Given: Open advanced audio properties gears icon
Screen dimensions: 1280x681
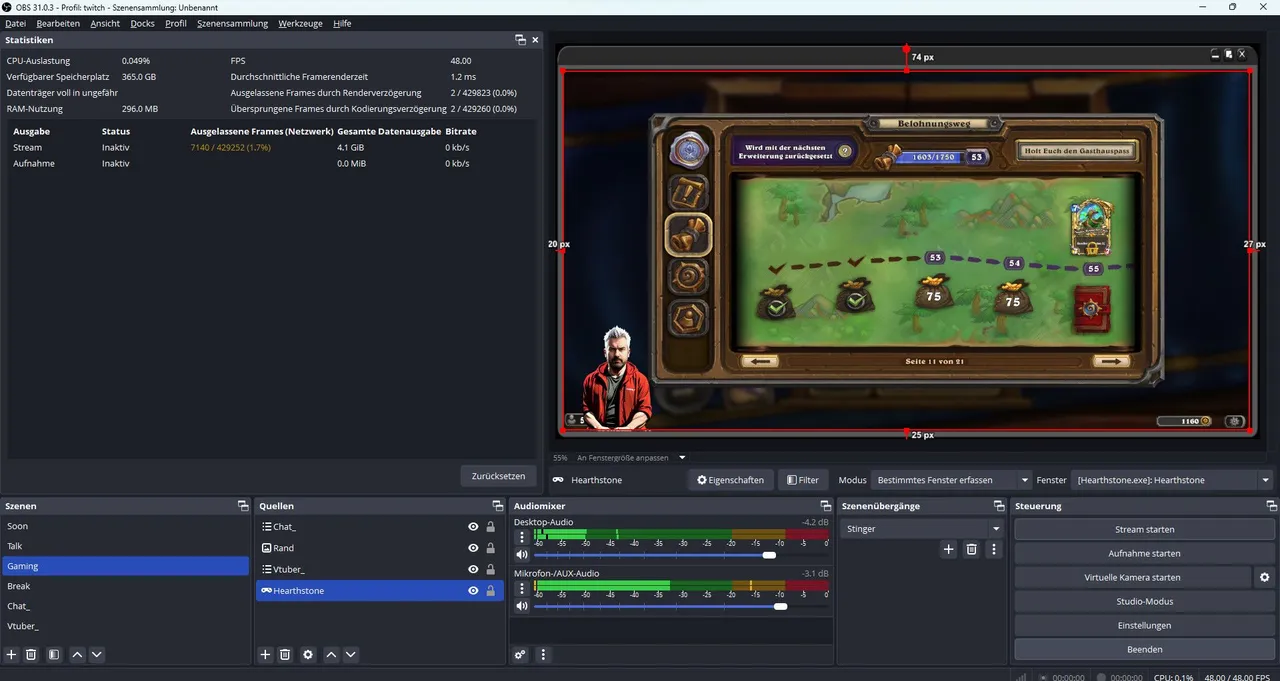Looking at the screenshot, I should (521, 654).
